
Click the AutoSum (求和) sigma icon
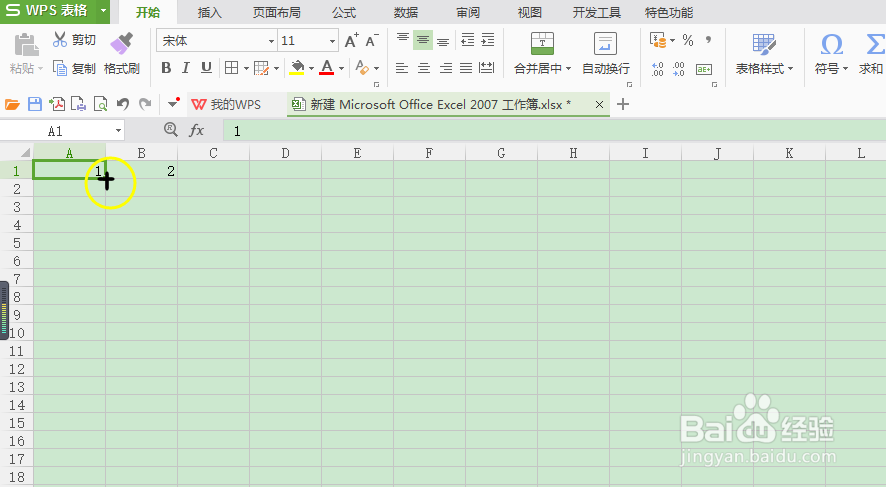click(x=875, y=44)
